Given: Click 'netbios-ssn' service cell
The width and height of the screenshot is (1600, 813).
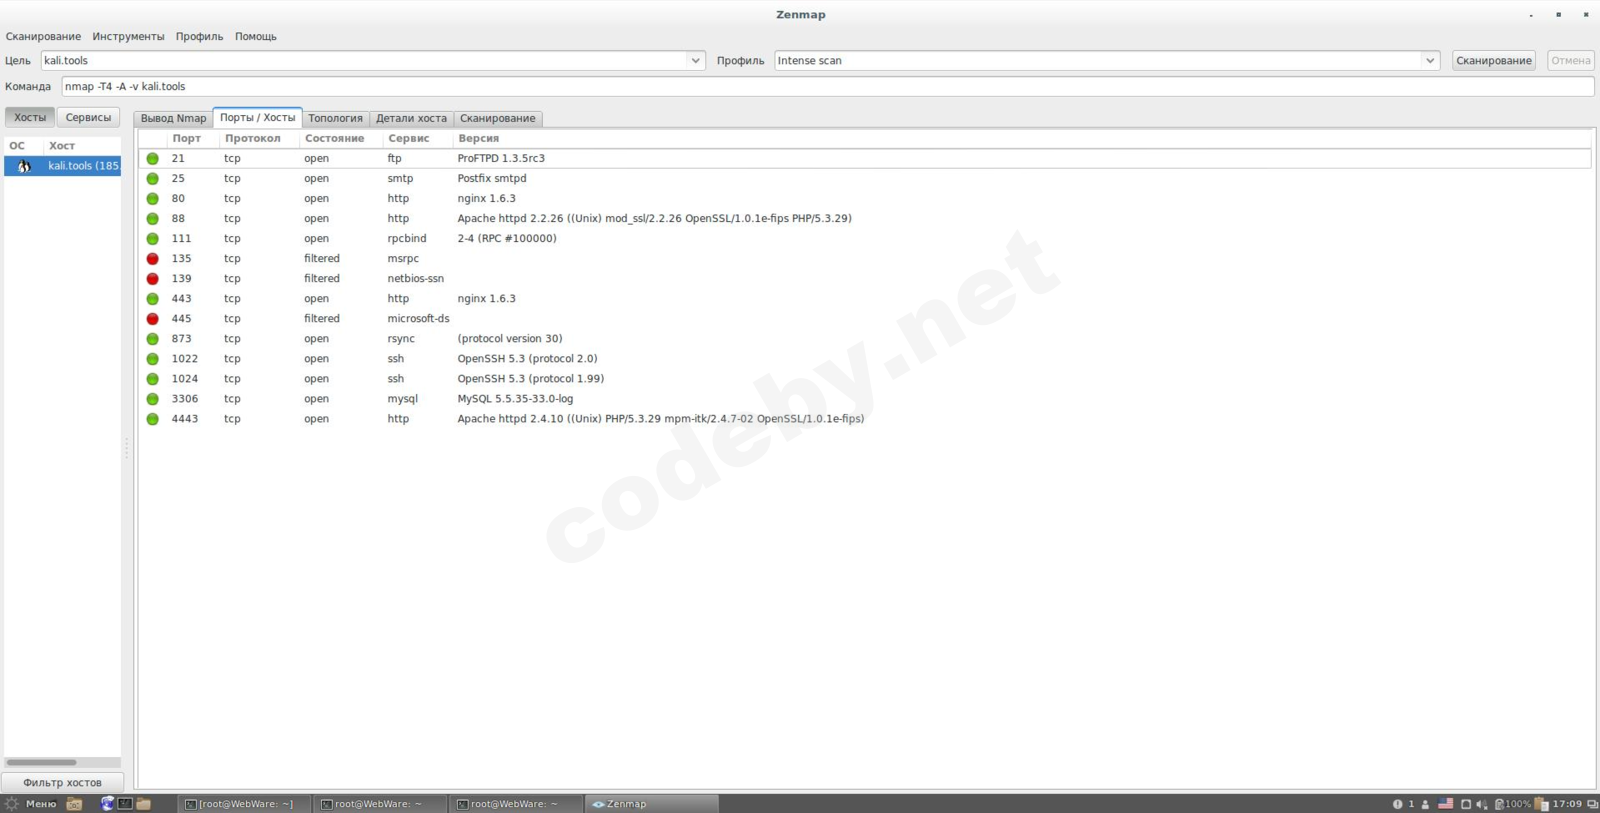Looking at the screenshot, I should click(415, 278).
